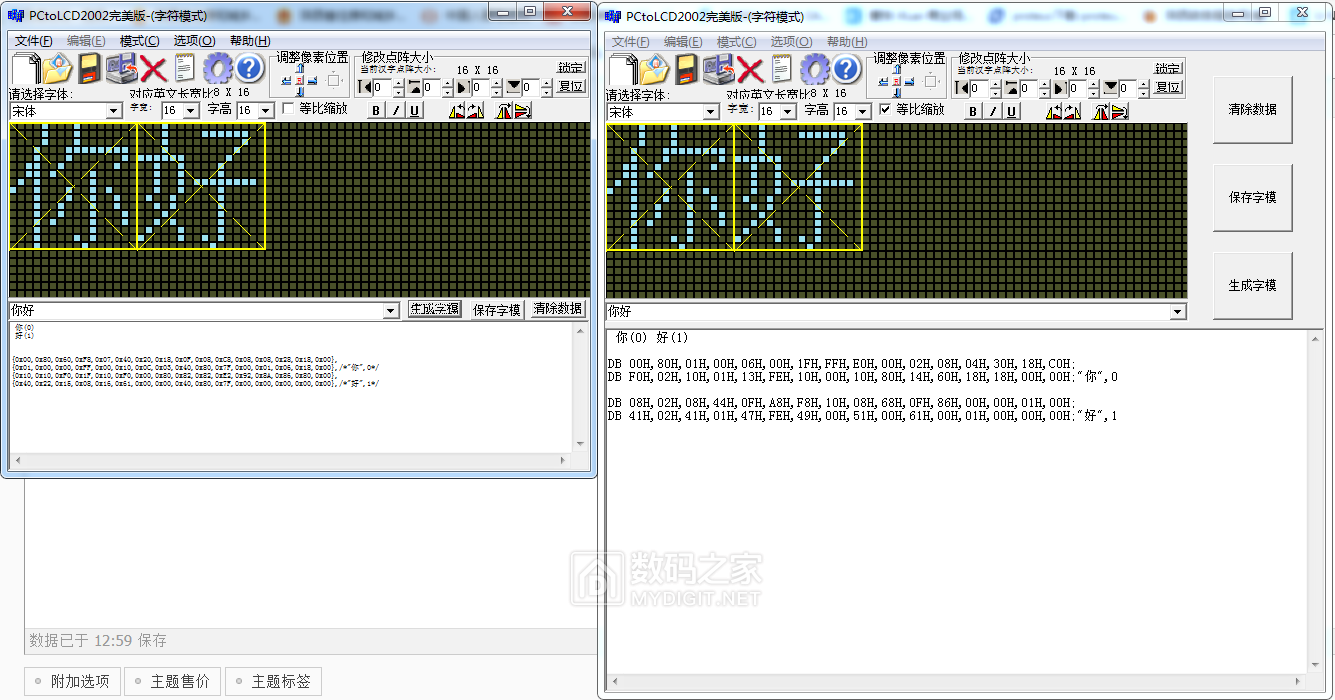This screenshot has height=700, width=1335.
Task: Click red X delete icon in left window
Action: tap(153, 69)
